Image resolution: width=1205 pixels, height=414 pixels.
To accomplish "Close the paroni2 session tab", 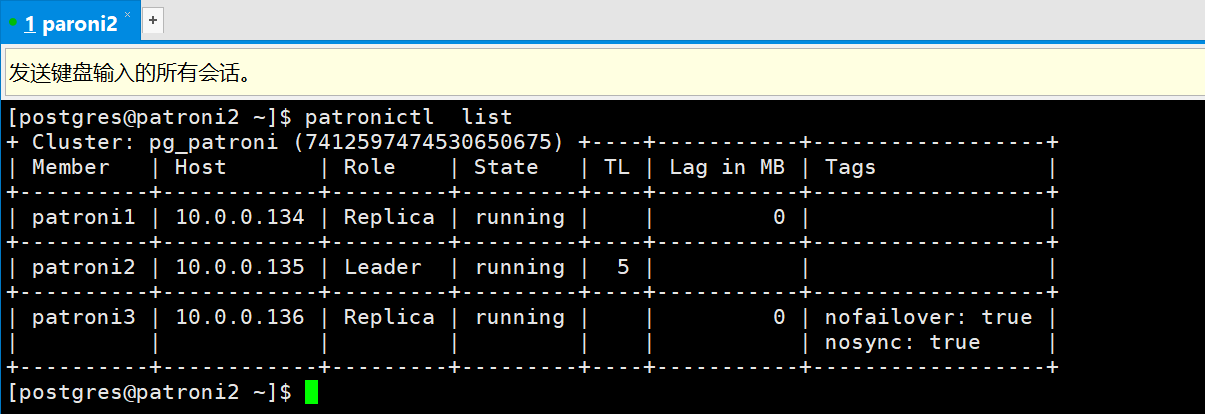I will (127, 15).
